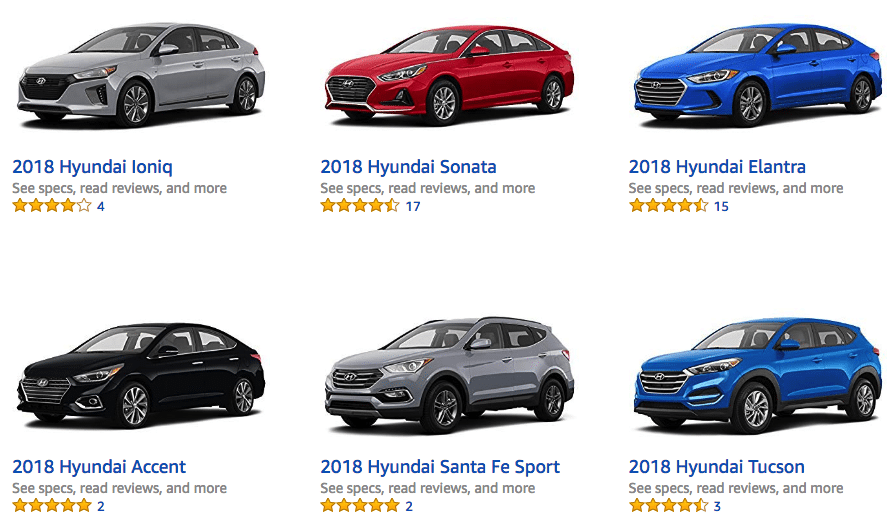The height and width of the screenshot is (524, 894).
Task: Open the 2018 Hyundai Ioniq link
Action: tap(92, 167)
